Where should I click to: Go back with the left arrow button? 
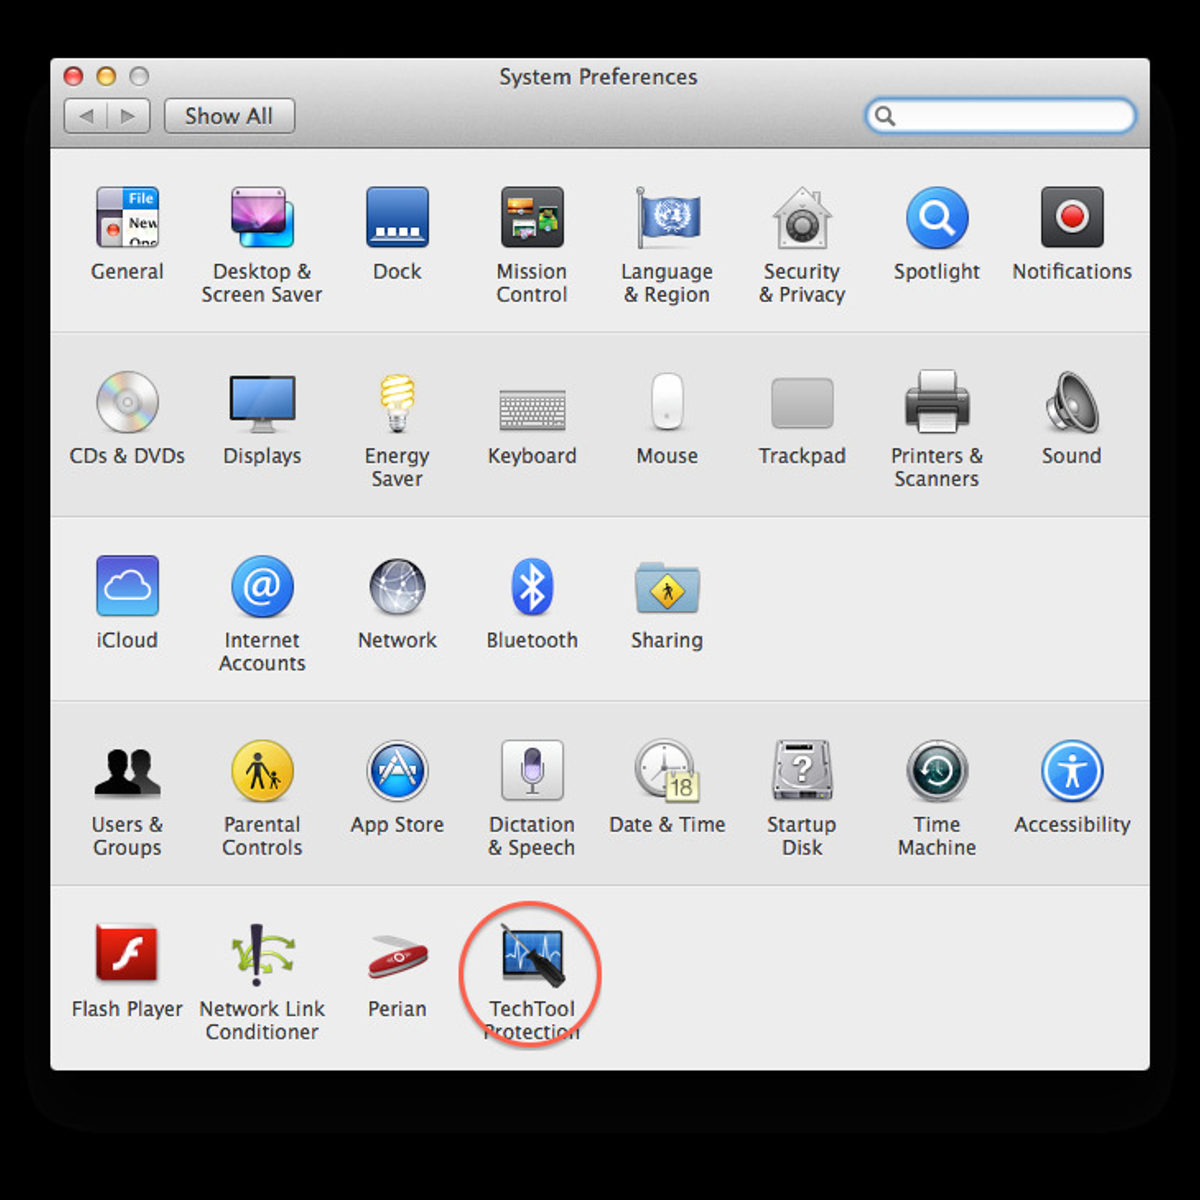(x=86, y=116)
